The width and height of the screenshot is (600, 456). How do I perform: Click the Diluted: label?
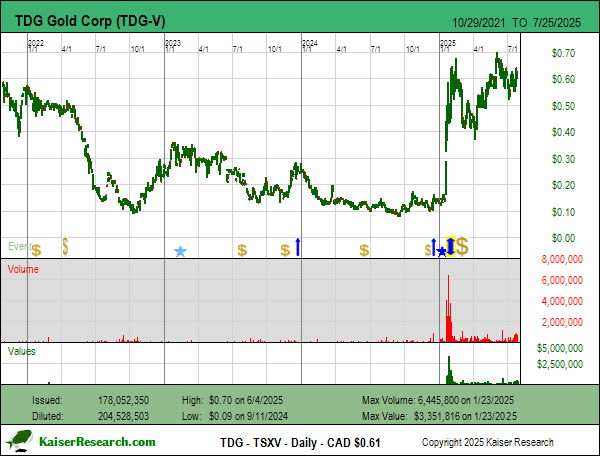(47, 416)
